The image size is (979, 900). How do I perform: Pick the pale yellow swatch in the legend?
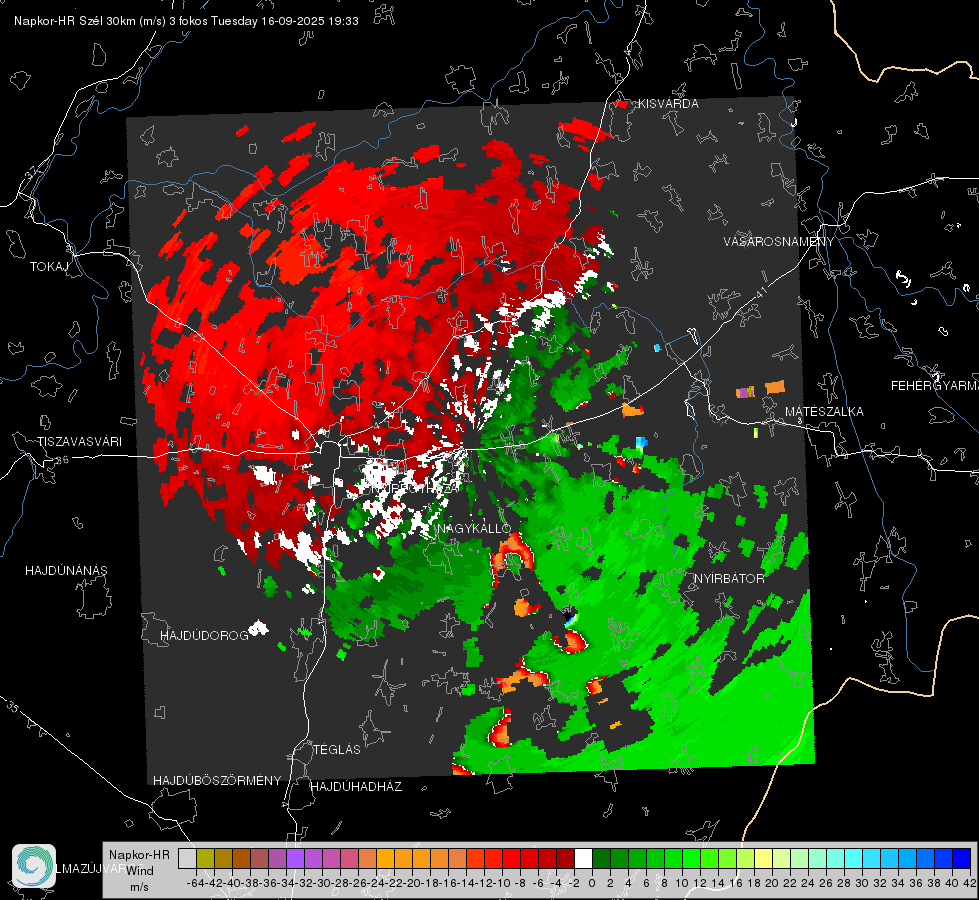coord(764,858)
